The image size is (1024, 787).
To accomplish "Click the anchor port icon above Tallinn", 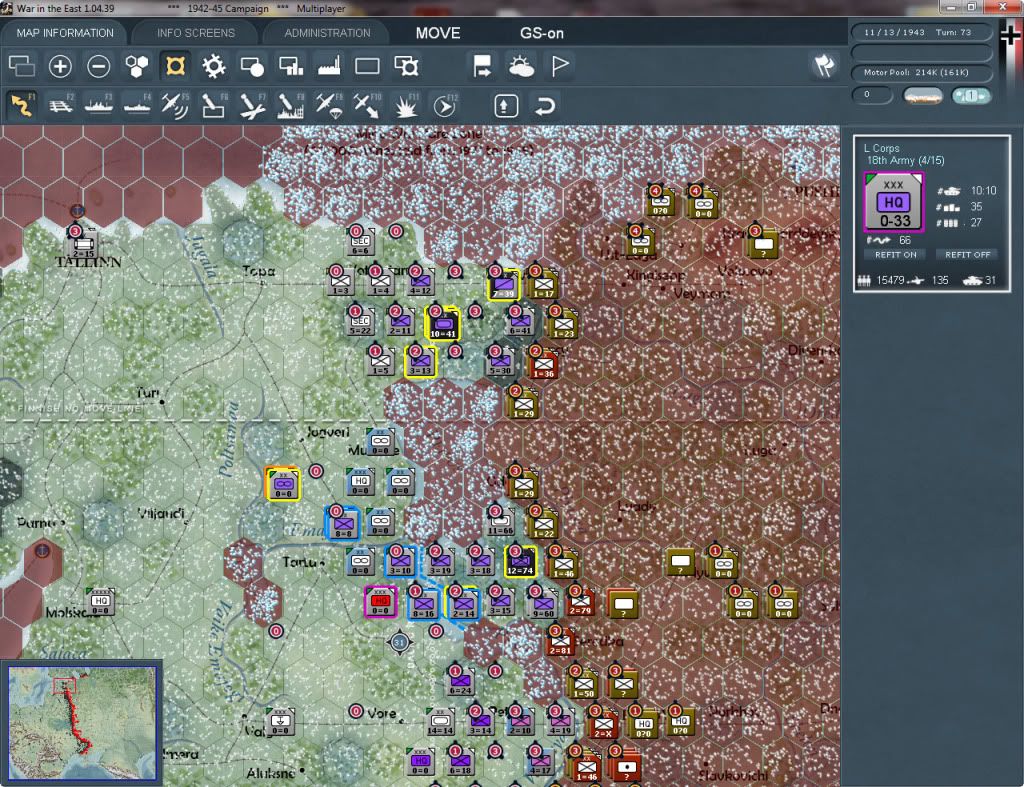I will (x=77, y=210).
